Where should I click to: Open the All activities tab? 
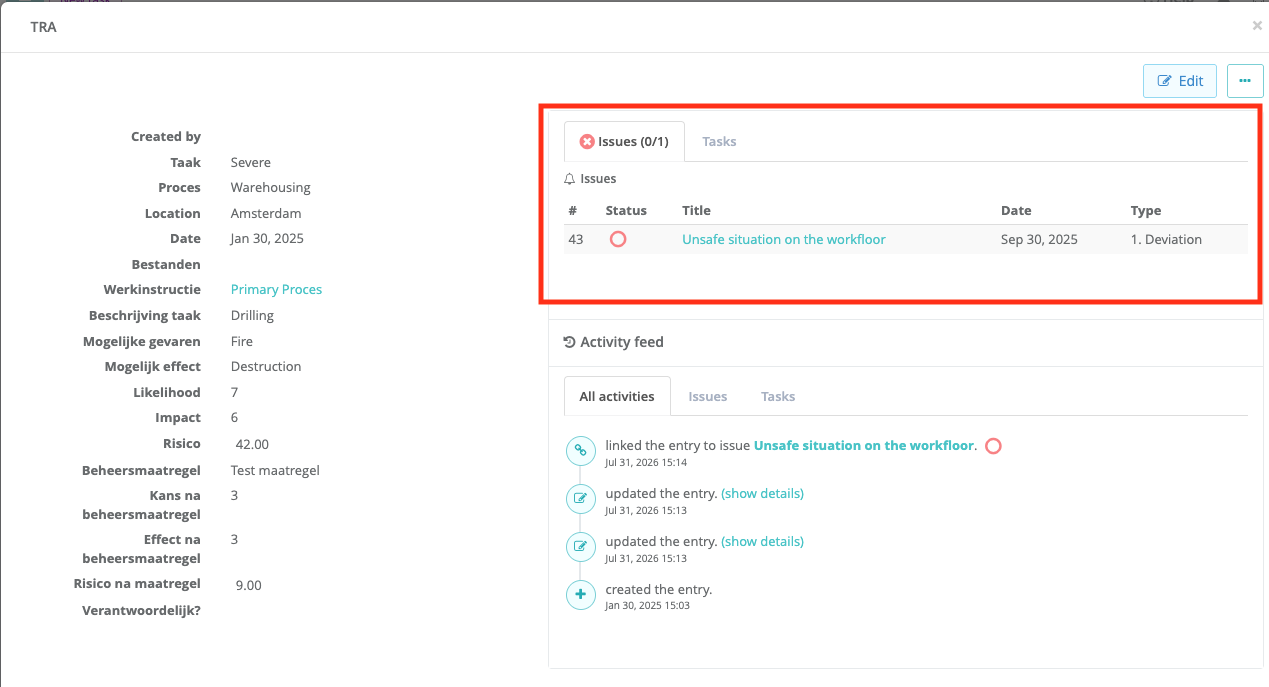pos(617,396)
